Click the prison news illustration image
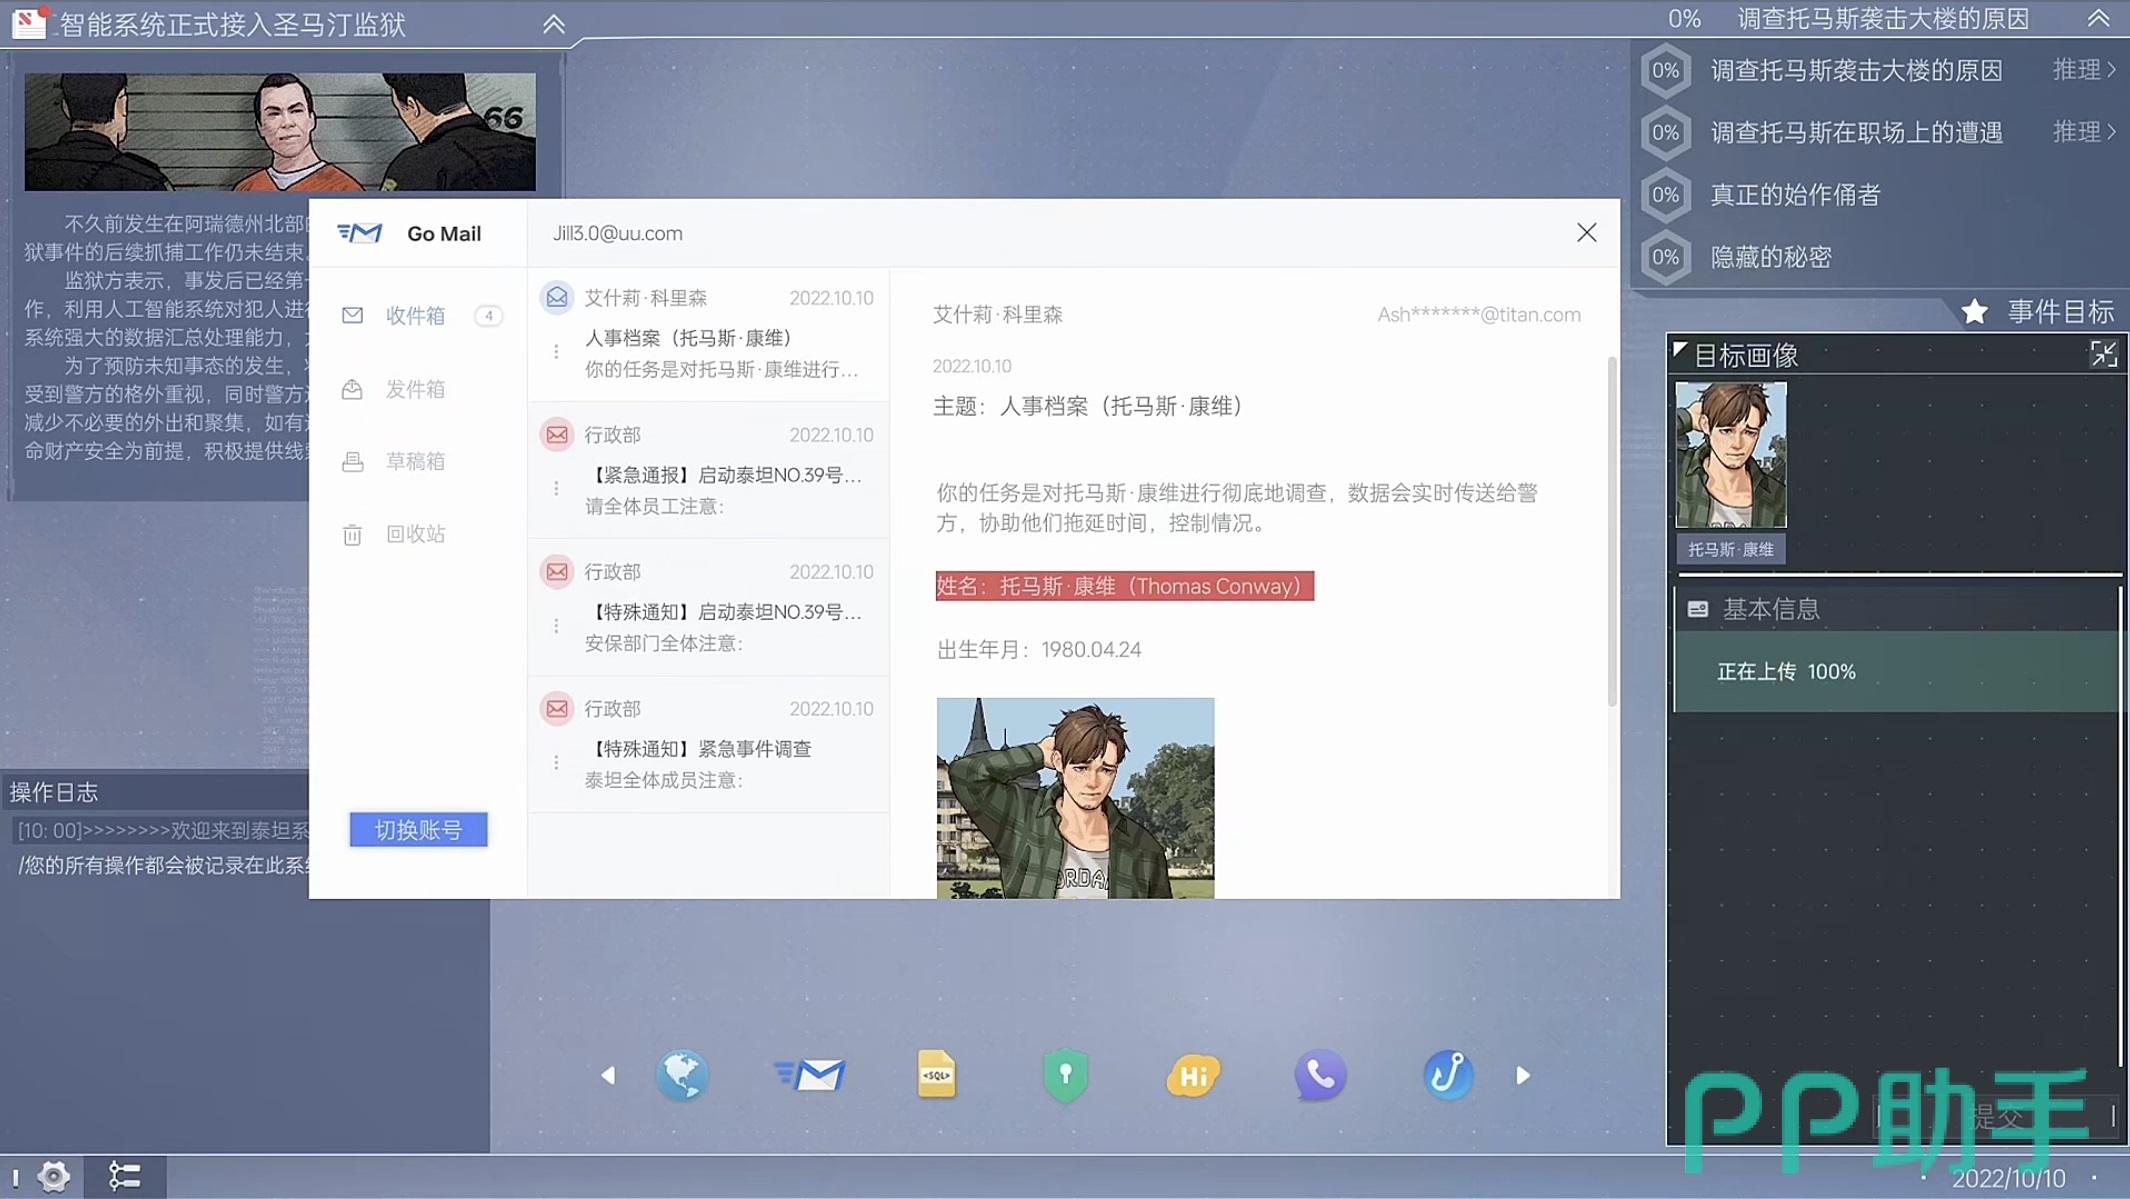This screenshot has width=2130, height=1199. (280, 131)
